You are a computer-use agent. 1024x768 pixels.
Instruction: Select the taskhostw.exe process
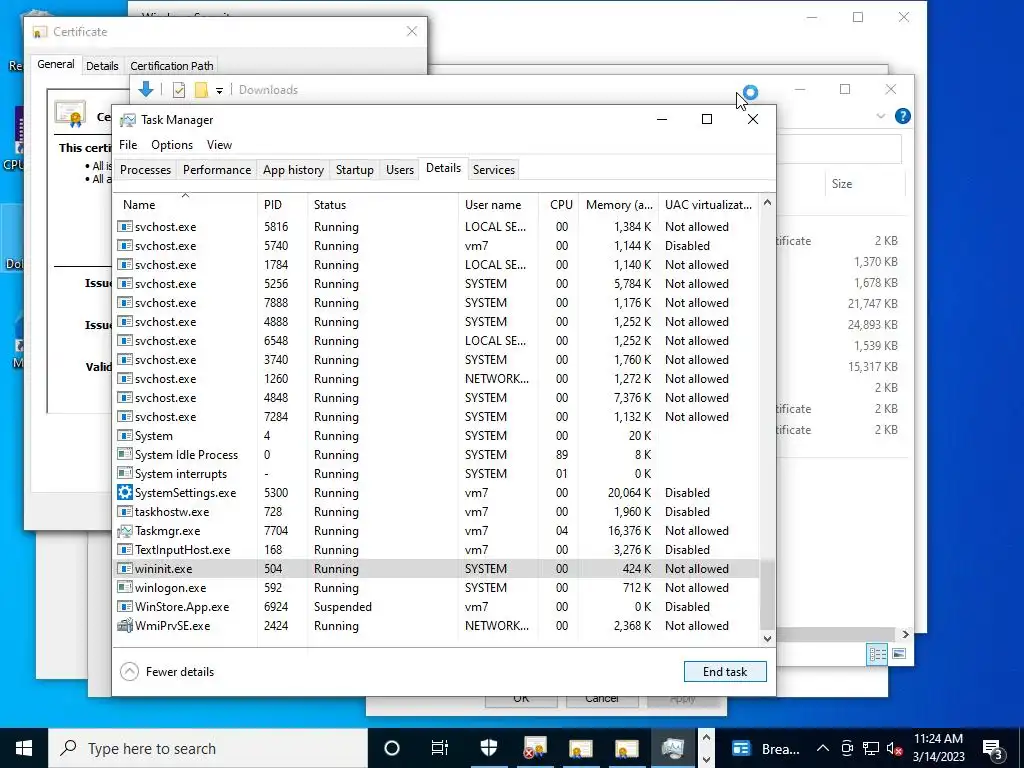coord(436,512)
